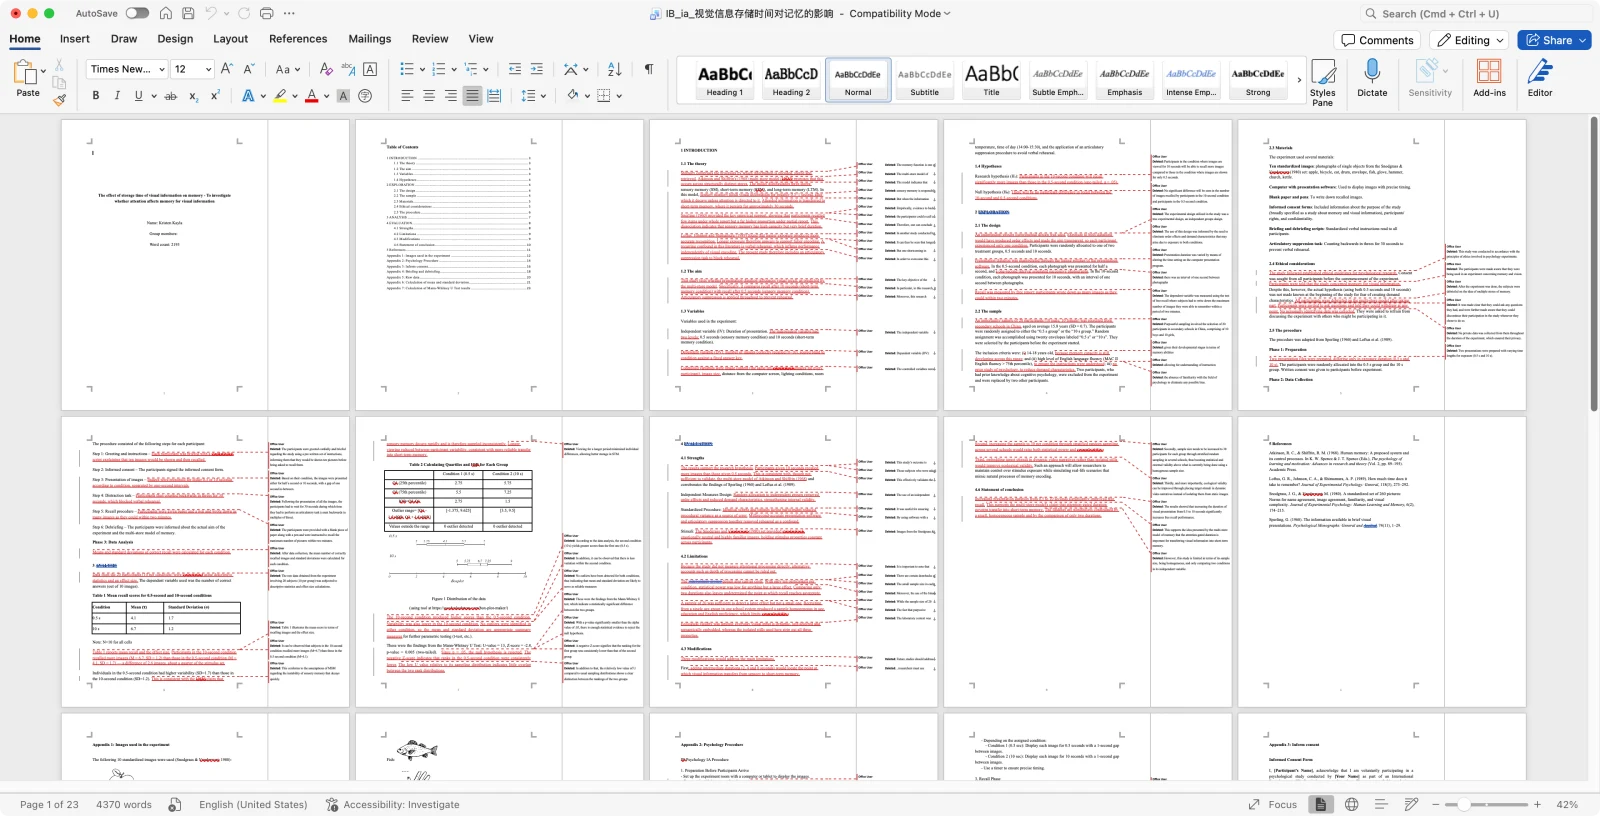Viewport: 1600px width, 816px height.
Task: Apply the yellow text highlight color
Action: (x=280, y=96)
